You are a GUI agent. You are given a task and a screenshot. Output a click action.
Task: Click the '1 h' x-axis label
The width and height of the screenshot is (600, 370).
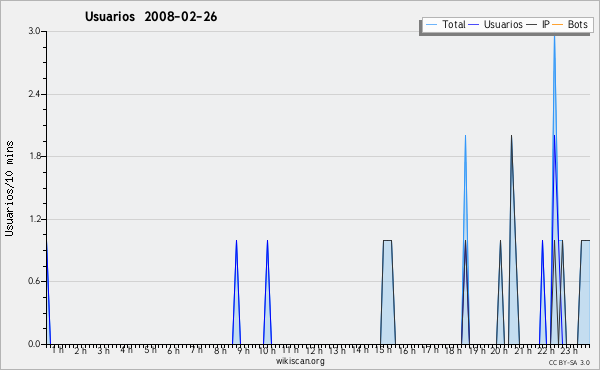point(58,350)
